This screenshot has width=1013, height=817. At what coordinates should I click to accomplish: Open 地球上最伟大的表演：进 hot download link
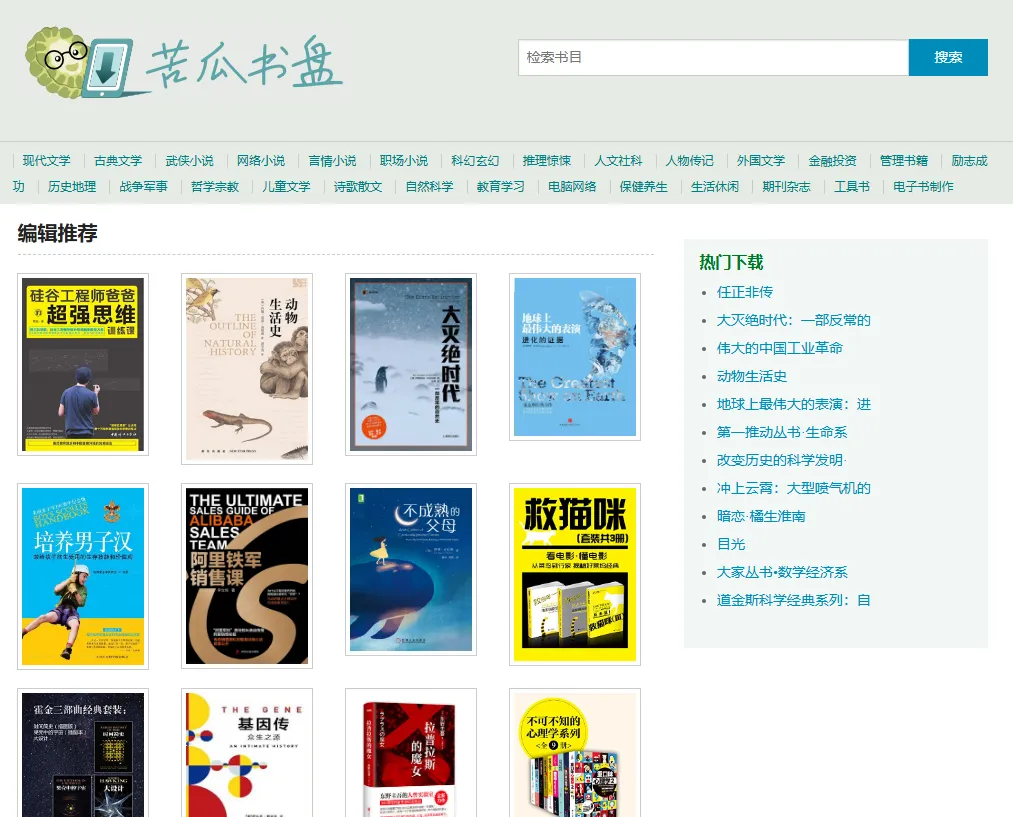pos(793,404)
